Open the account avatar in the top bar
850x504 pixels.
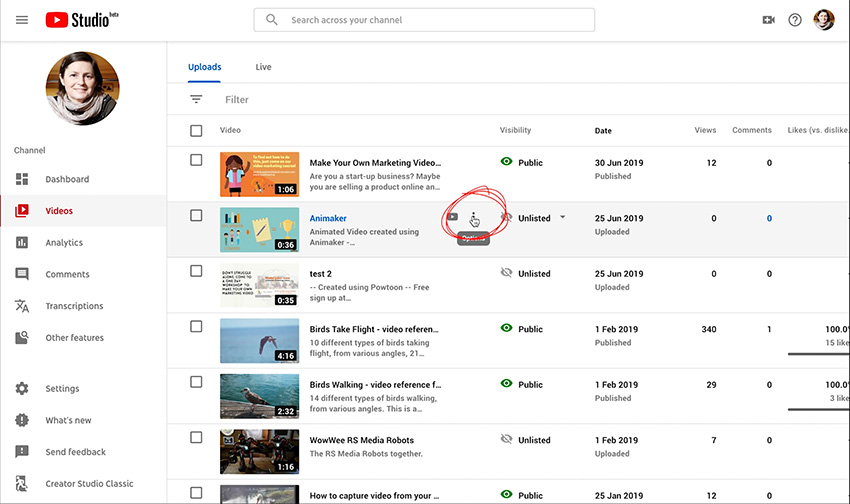(824, 20)
